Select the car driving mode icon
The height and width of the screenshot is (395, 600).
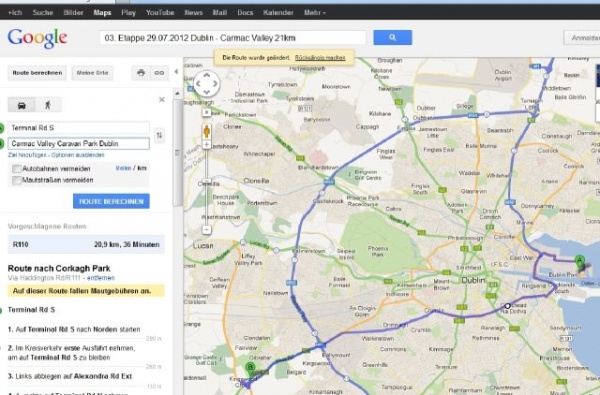[x=21, y=105]
